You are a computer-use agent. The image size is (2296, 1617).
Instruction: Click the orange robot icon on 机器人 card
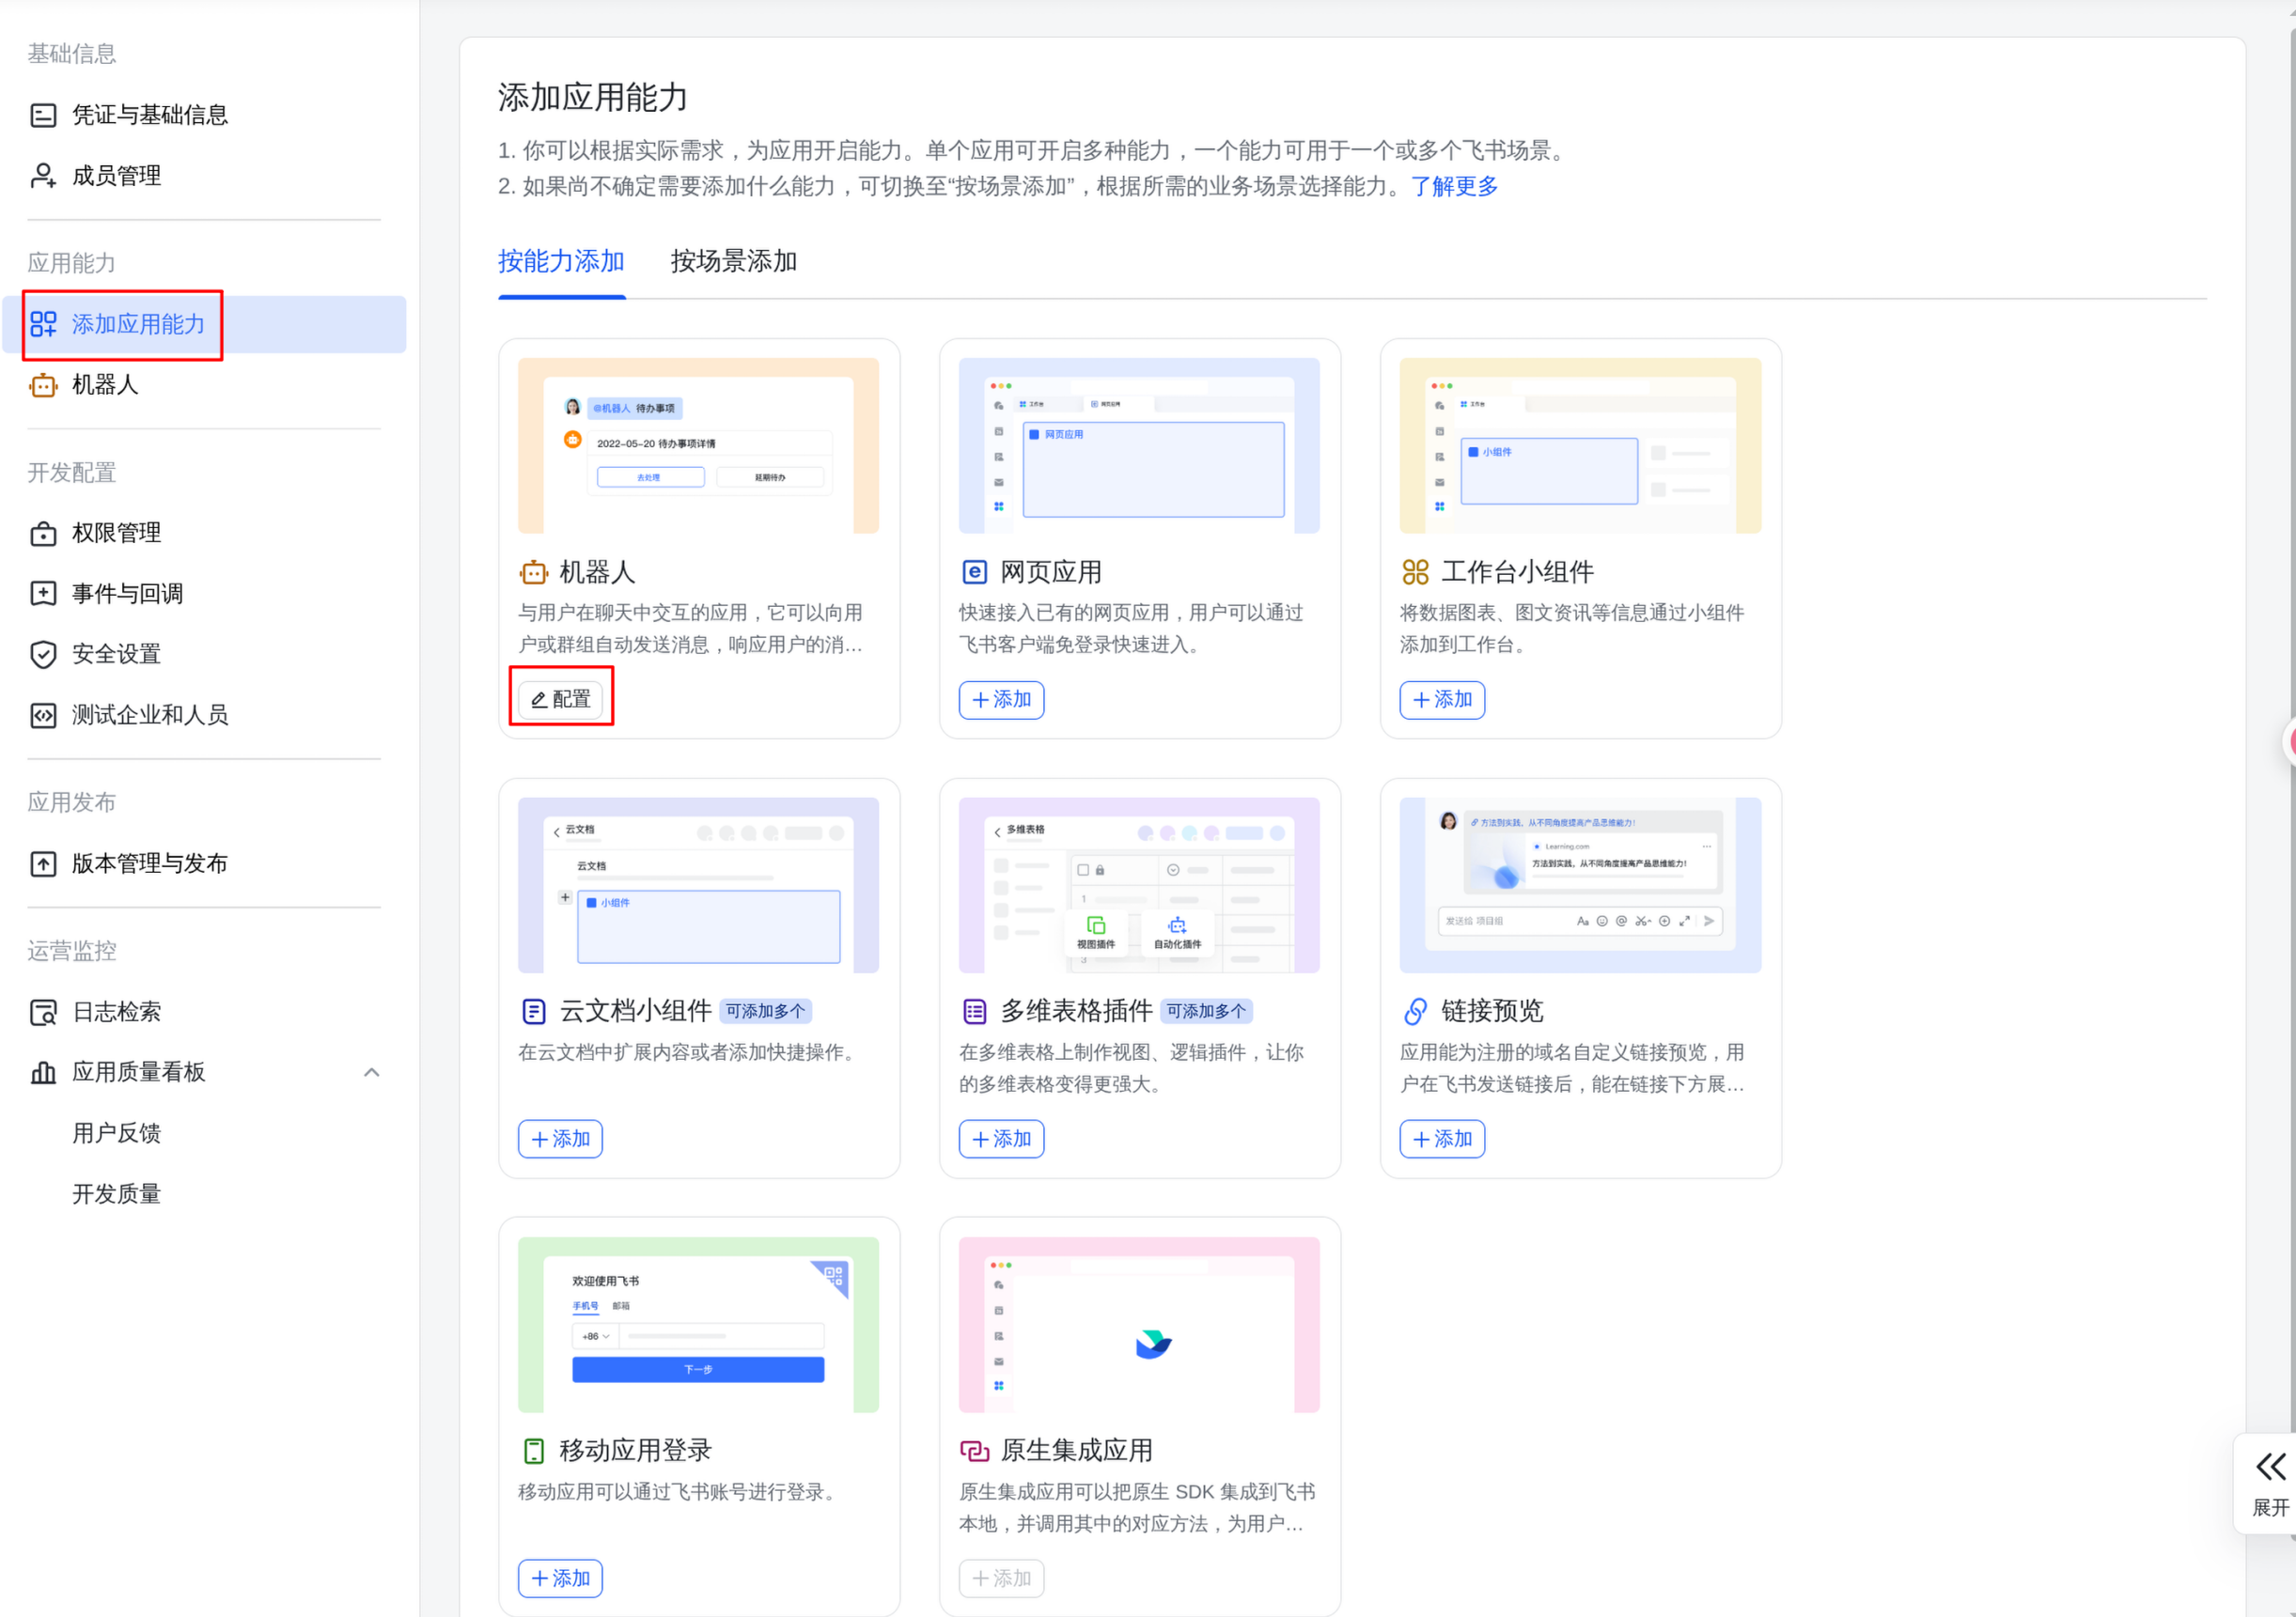(534, 572)
